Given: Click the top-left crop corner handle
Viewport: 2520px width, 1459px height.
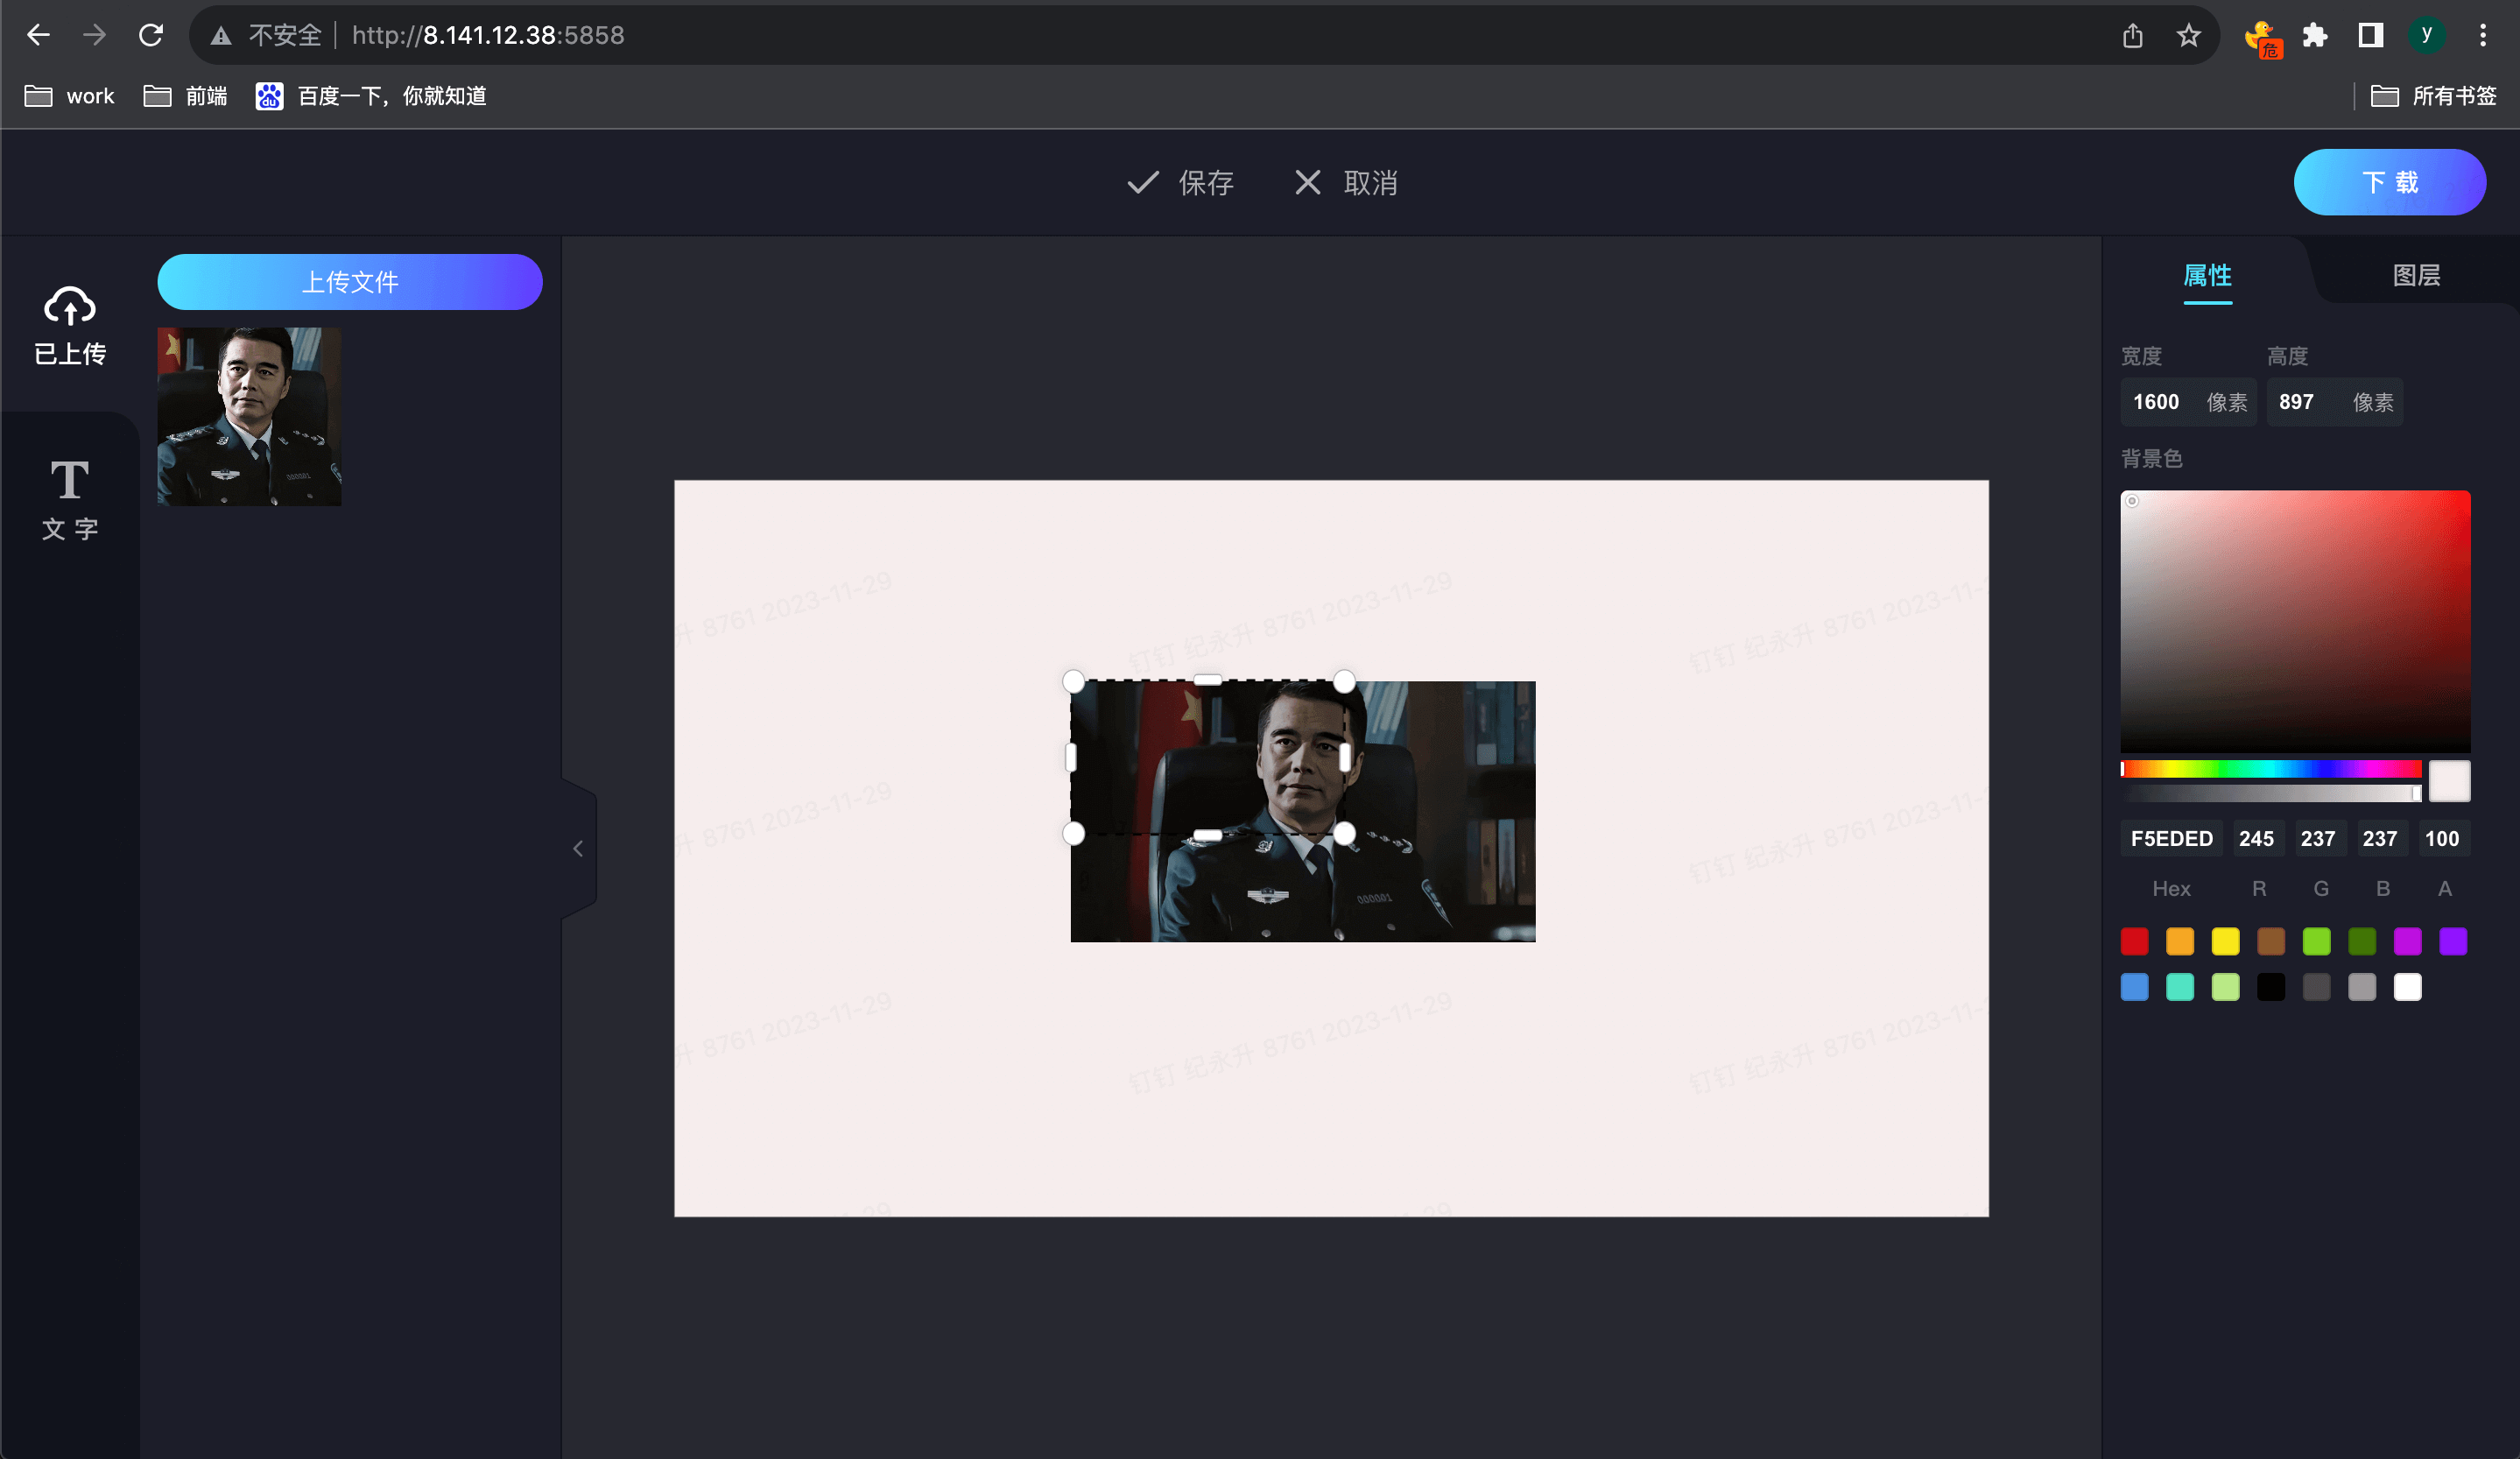Looking at the screenshot, I should pyautogui.click(x=1073, y=682).
